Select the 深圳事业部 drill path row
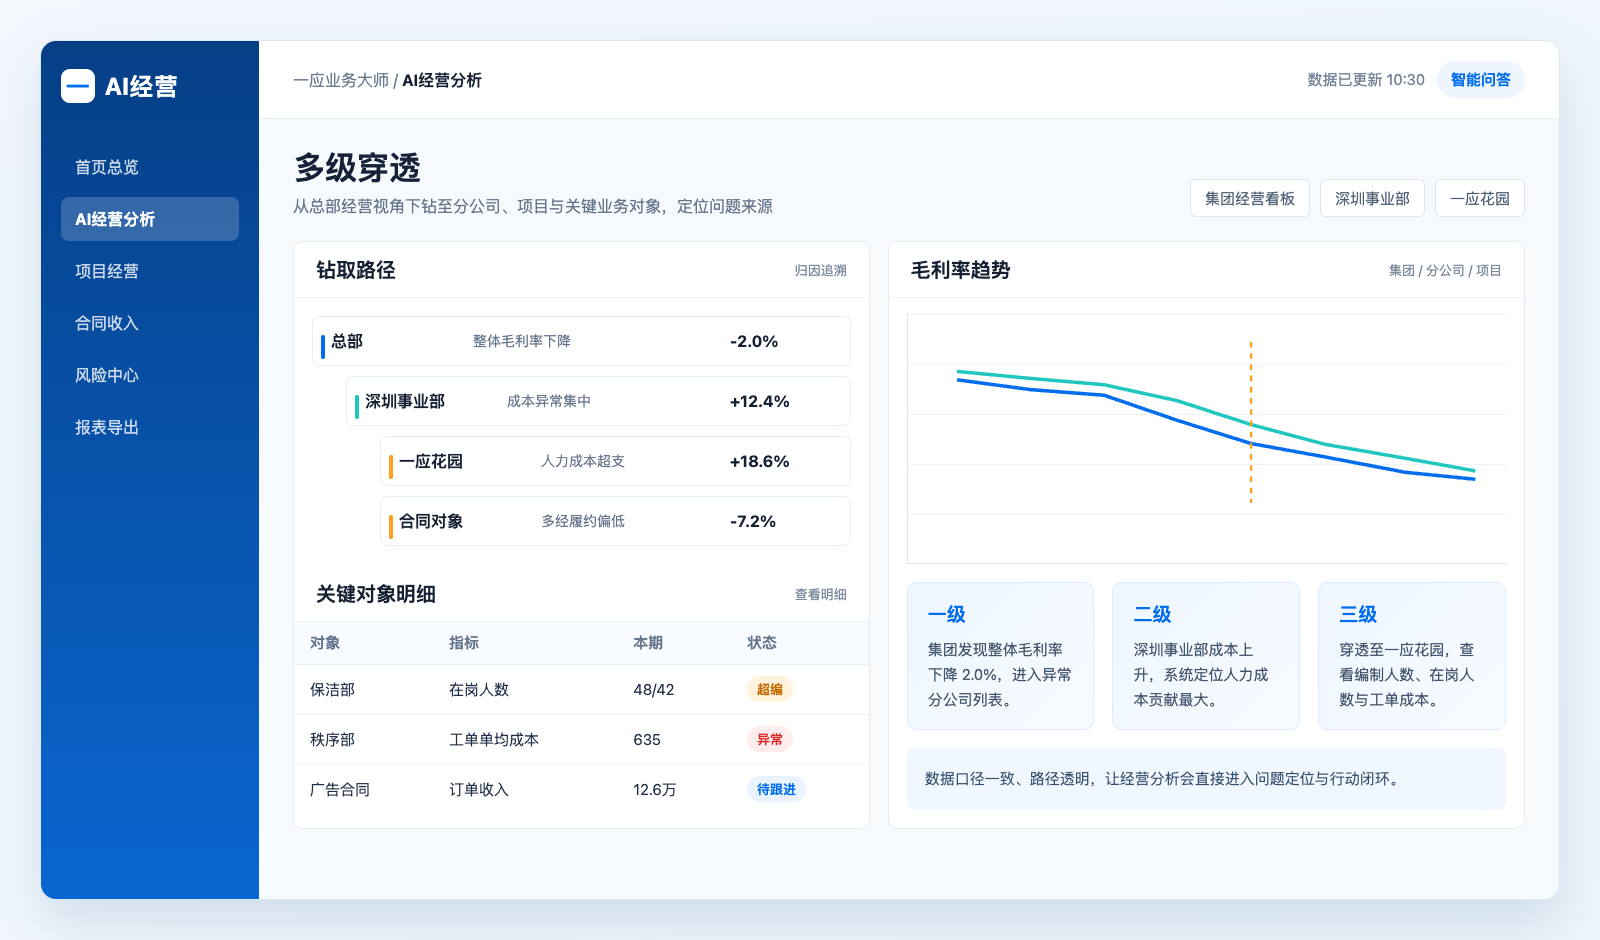1600x940 pixels. click(598, 401)
